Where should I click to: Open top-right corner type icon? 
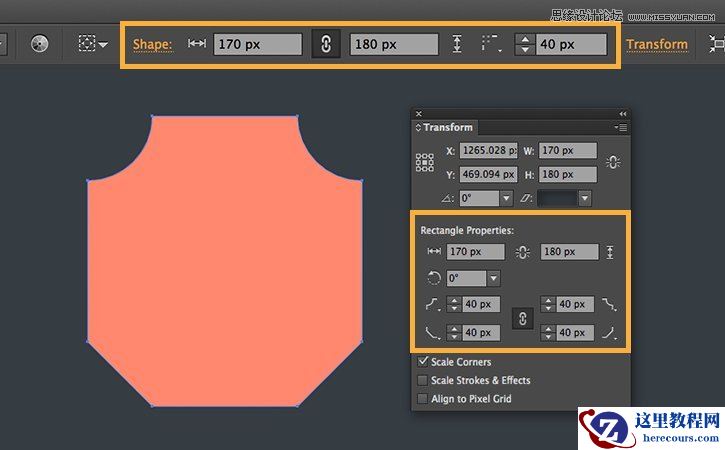[x=609, y=304]
